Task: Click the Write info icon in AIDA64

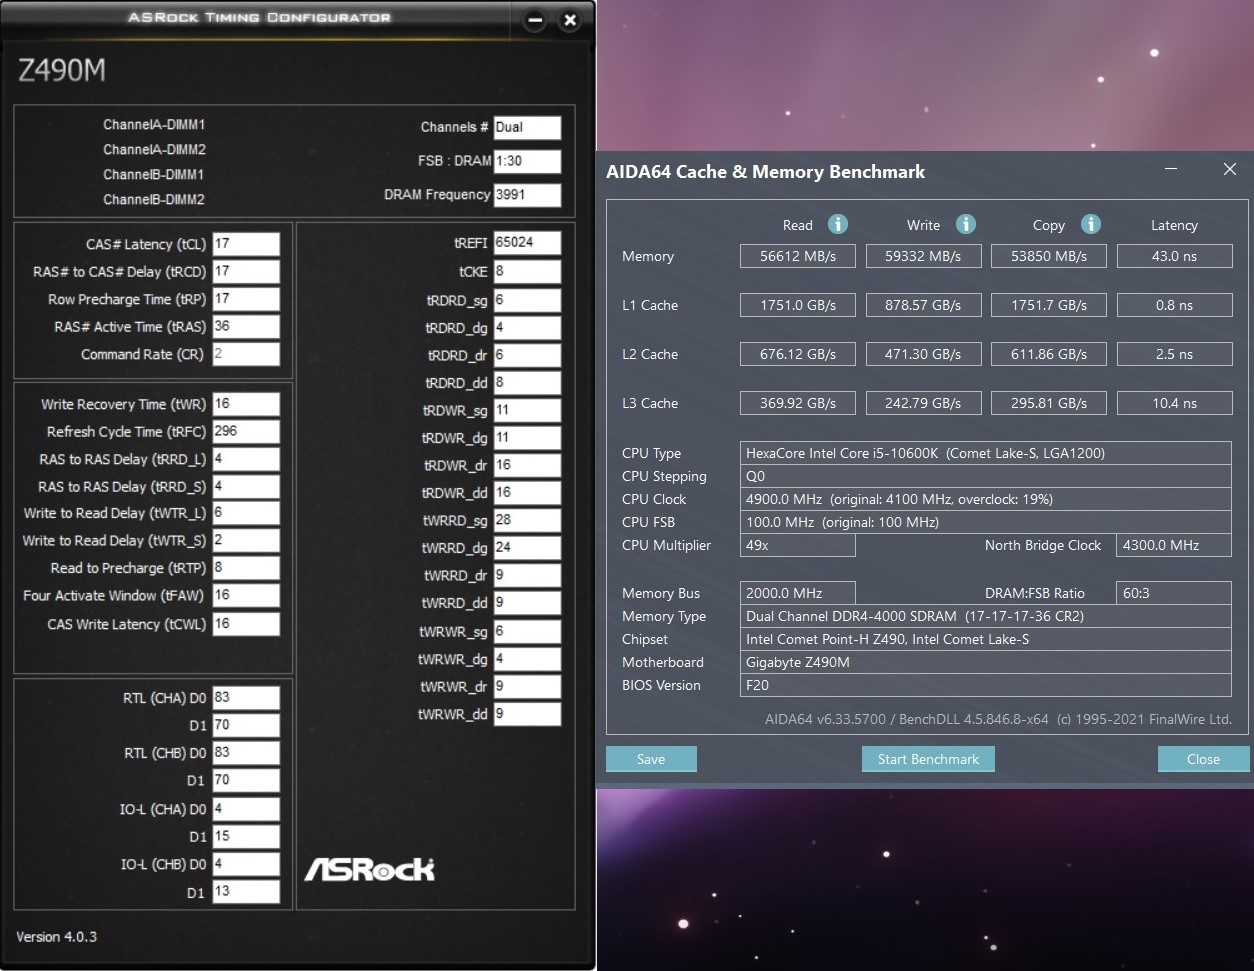Action: [x=965, y=224]
